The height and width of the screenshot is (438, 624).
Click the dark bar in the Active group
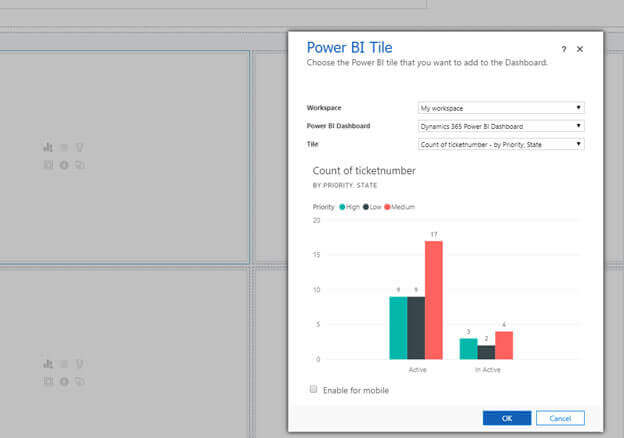pyautogui.click(x=416, y=328)
